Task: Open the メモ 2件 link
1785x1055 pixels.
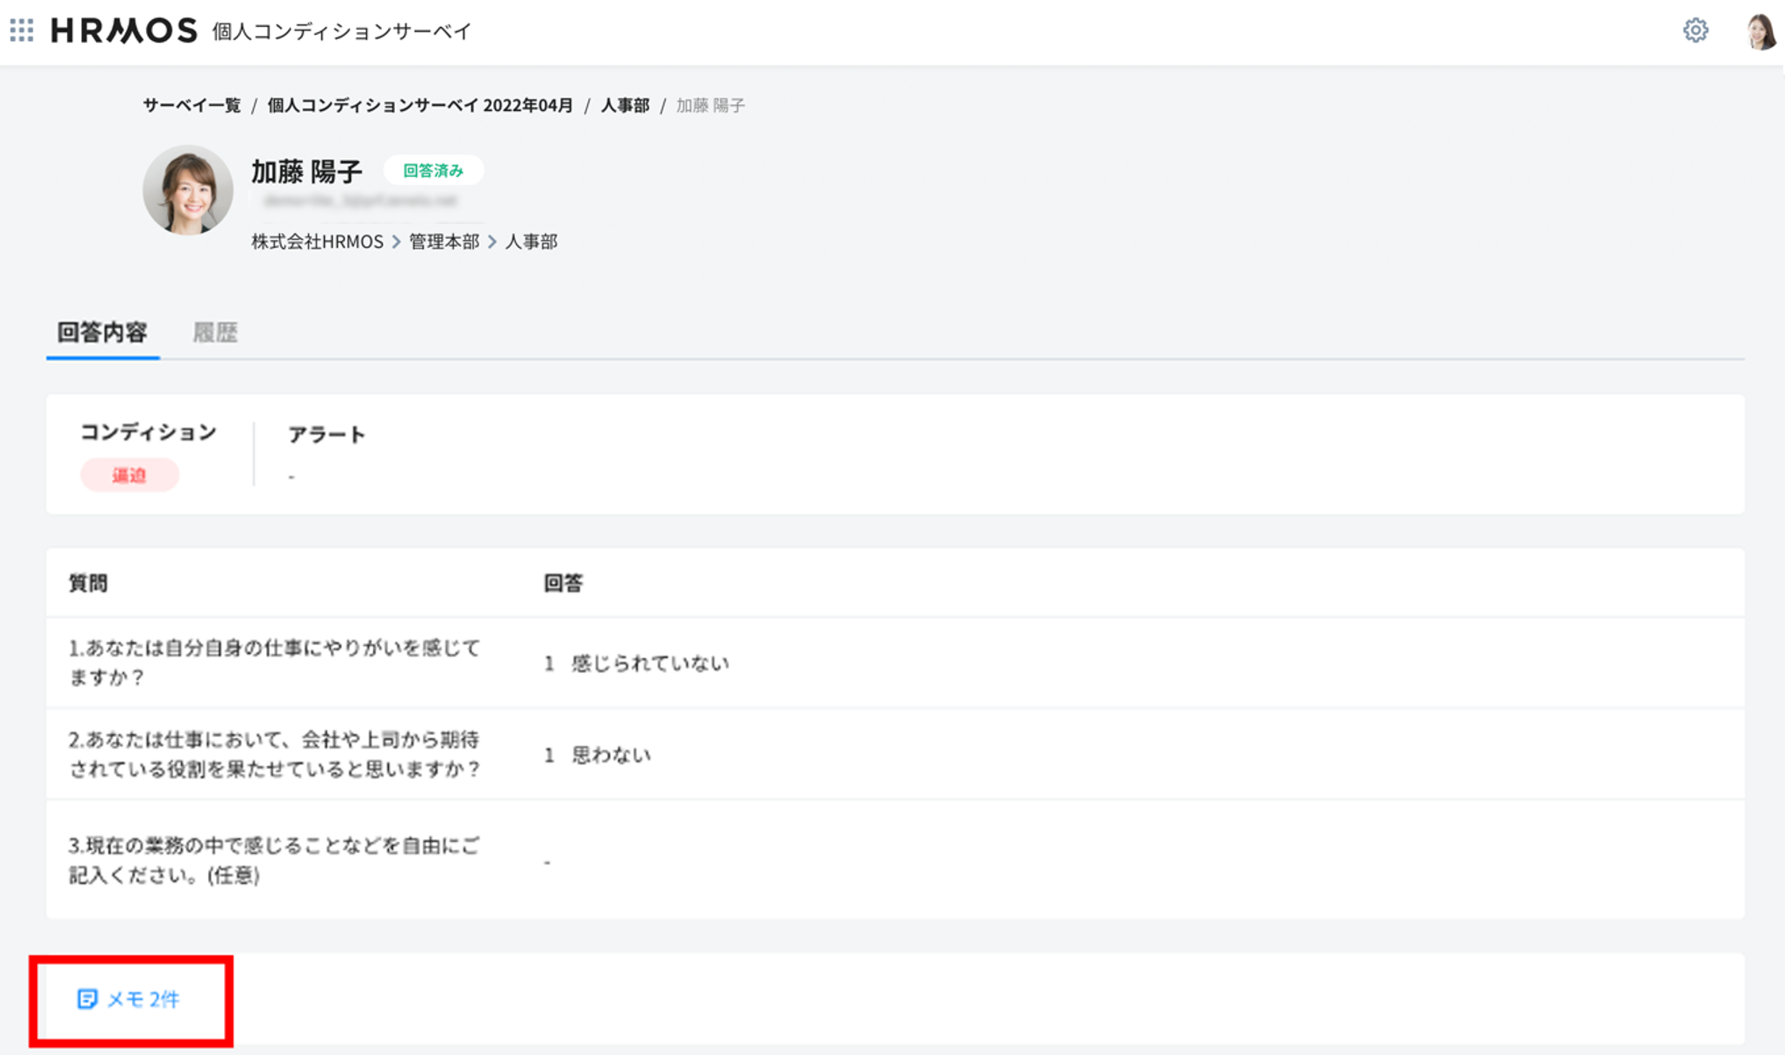Action: coord(143,999)
